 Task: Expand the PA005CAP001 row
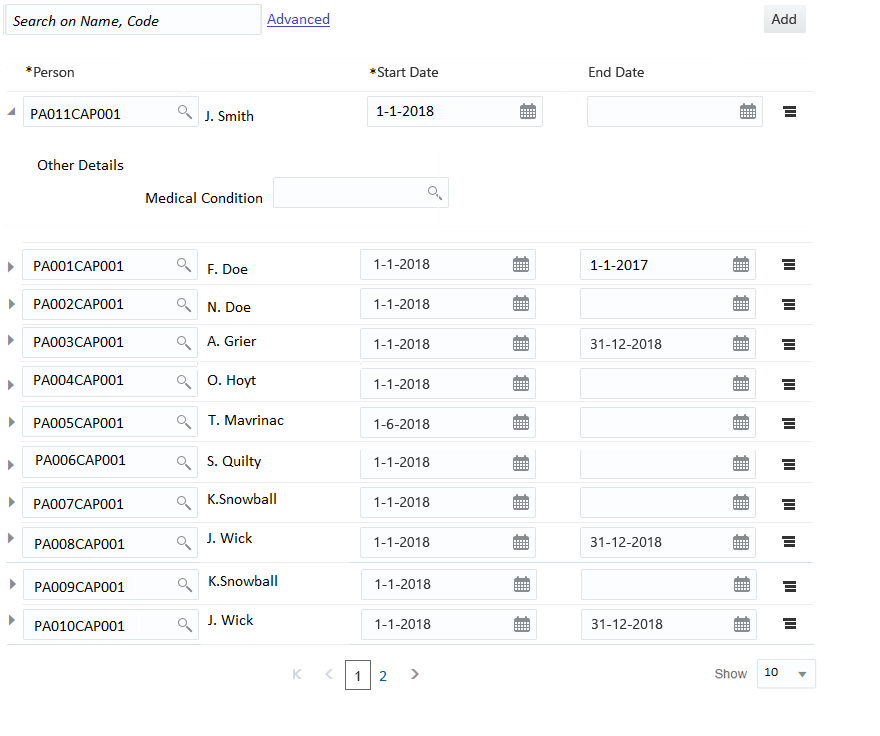click(11, 422)
